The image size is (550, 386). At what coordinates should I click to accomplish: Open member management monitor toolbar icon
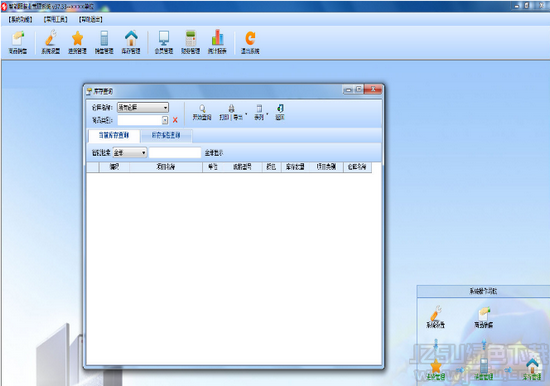click(x=164, y=38)
